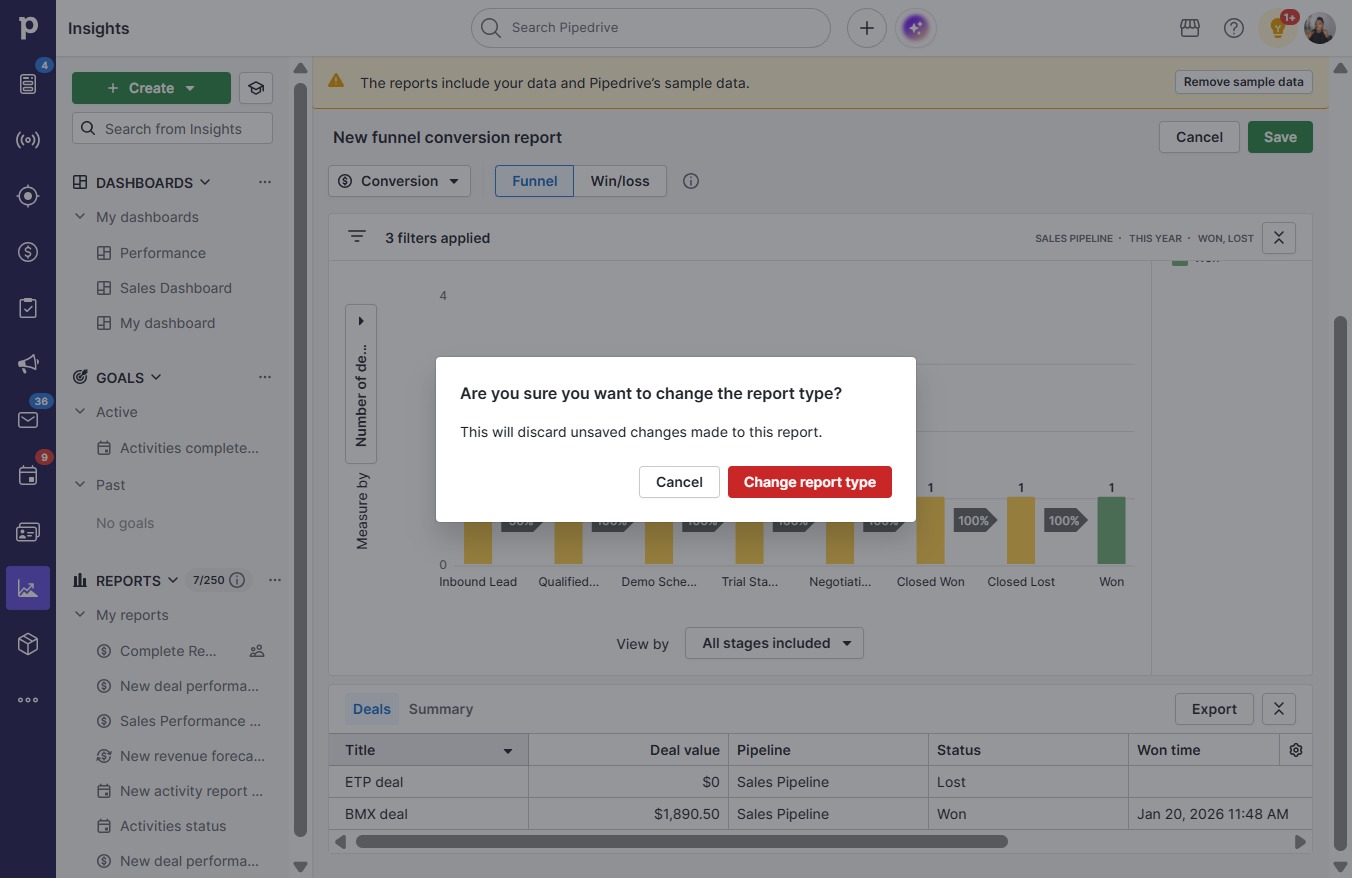Open the Activities status report
1352x878 pixels.
[x=173, y=826]
